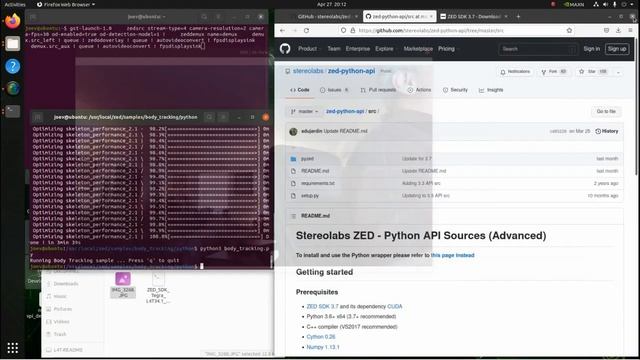Viewport: 640px width, 360px height.
Task: Show Applications grid in the dock
Action: pyautogui.click(x=13, y=348)
